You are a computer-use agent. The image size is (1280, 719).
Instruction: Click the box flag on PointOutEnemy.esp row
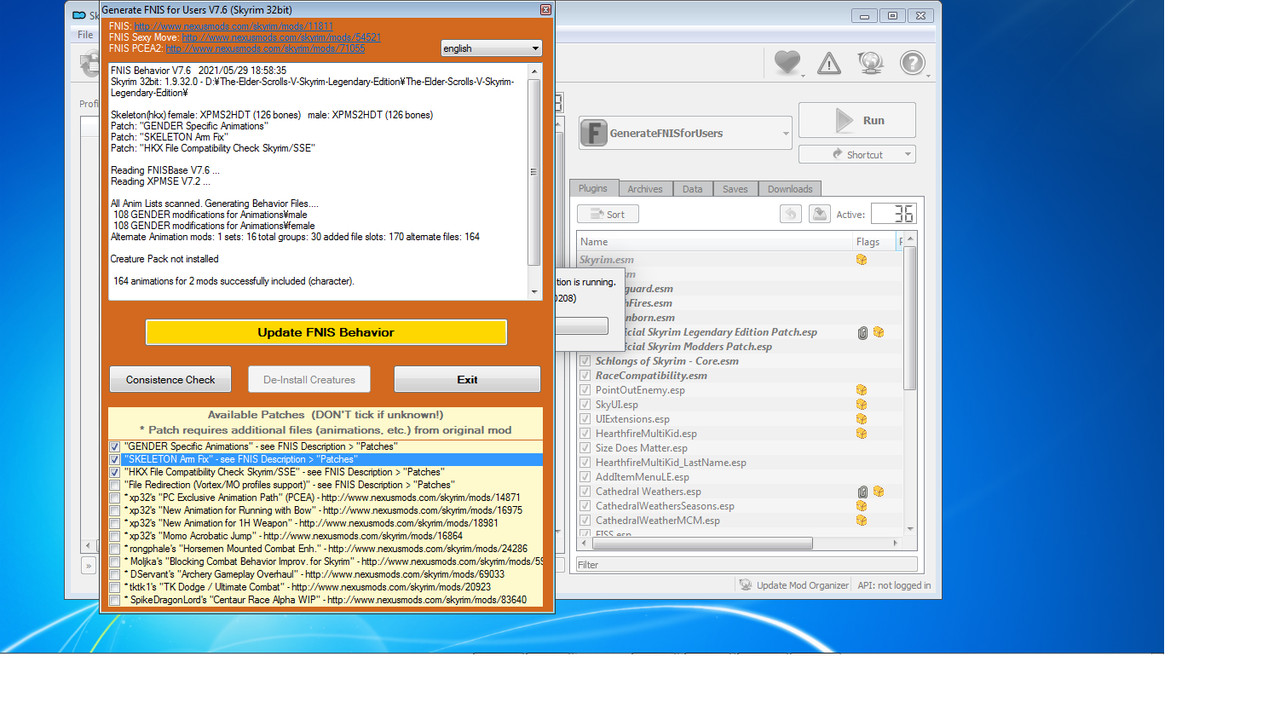(x=861, y=390)
